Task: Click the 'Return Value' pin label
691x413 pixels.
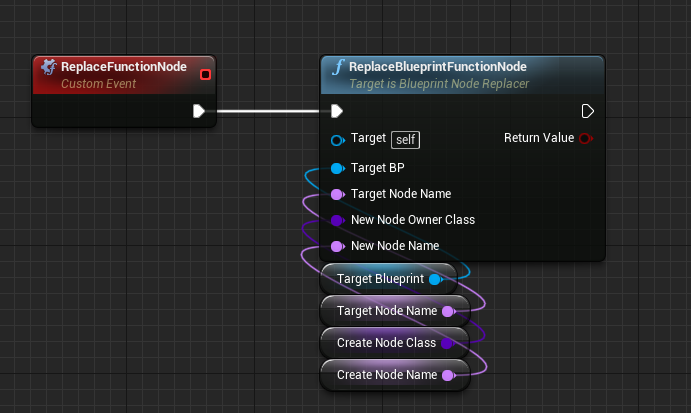Action: [x=539, y=138]
